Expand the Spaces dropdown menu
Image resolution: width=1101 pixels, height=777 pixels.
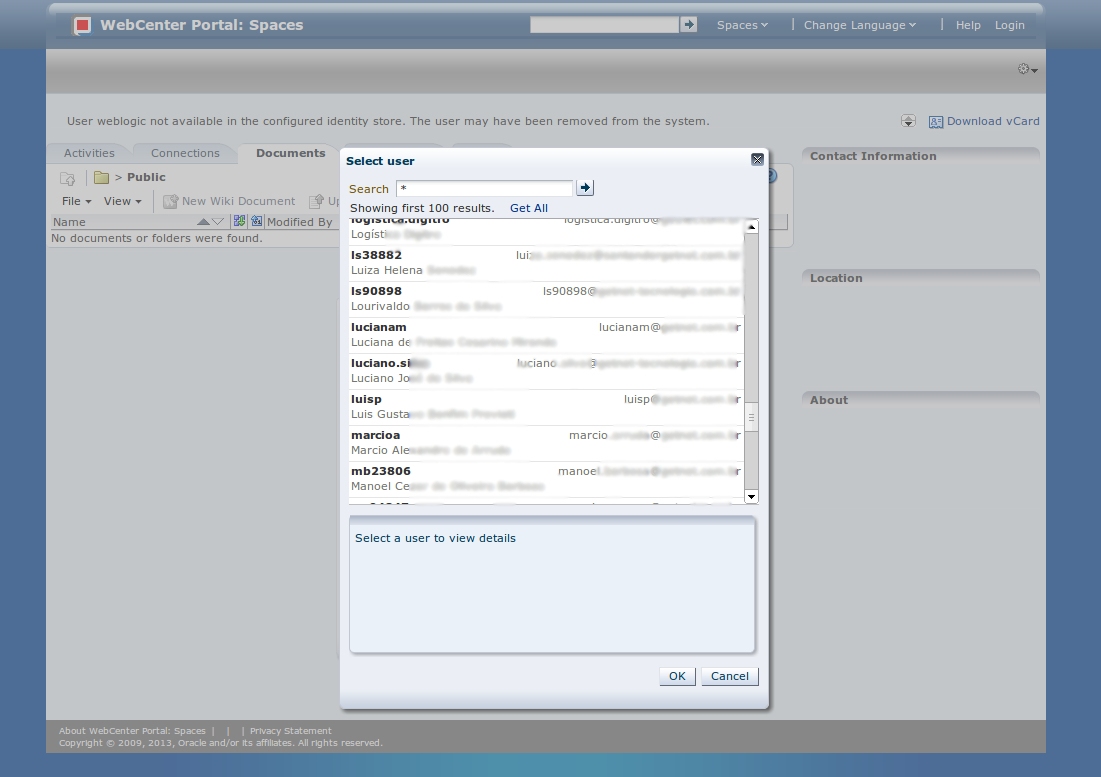pos(742,26)
